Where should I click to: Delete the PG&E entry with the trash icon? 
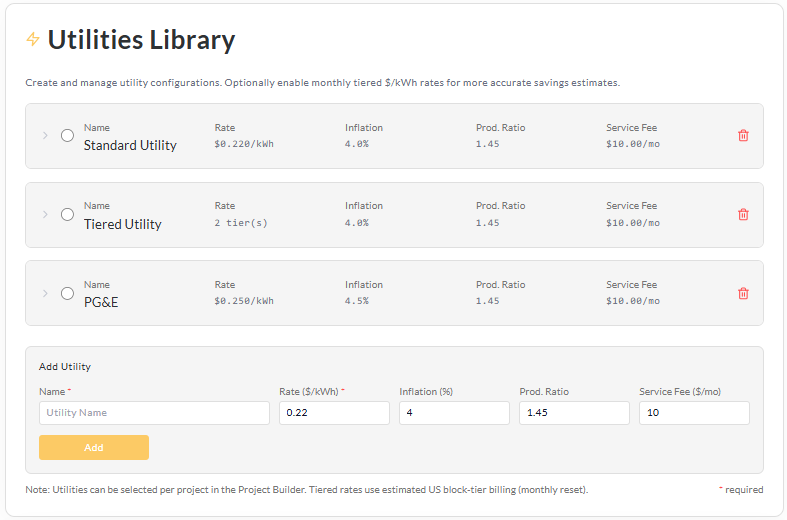(743, 293)
